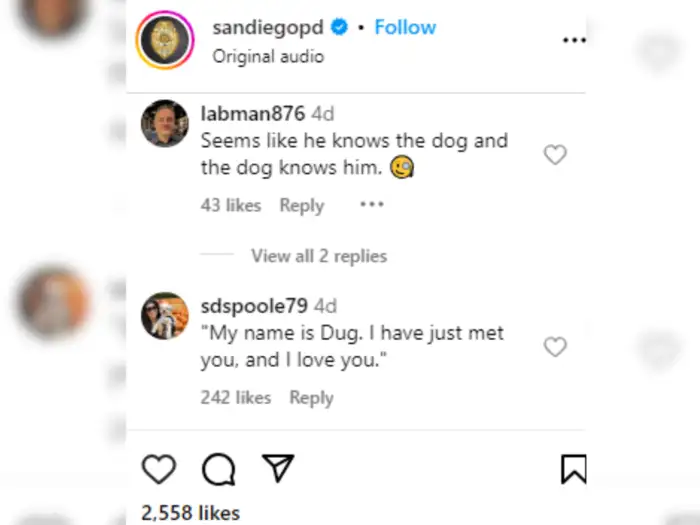The height and width of the screenshot is (525, 700).
Task: Like the post with heart icon
Action: 158,469
